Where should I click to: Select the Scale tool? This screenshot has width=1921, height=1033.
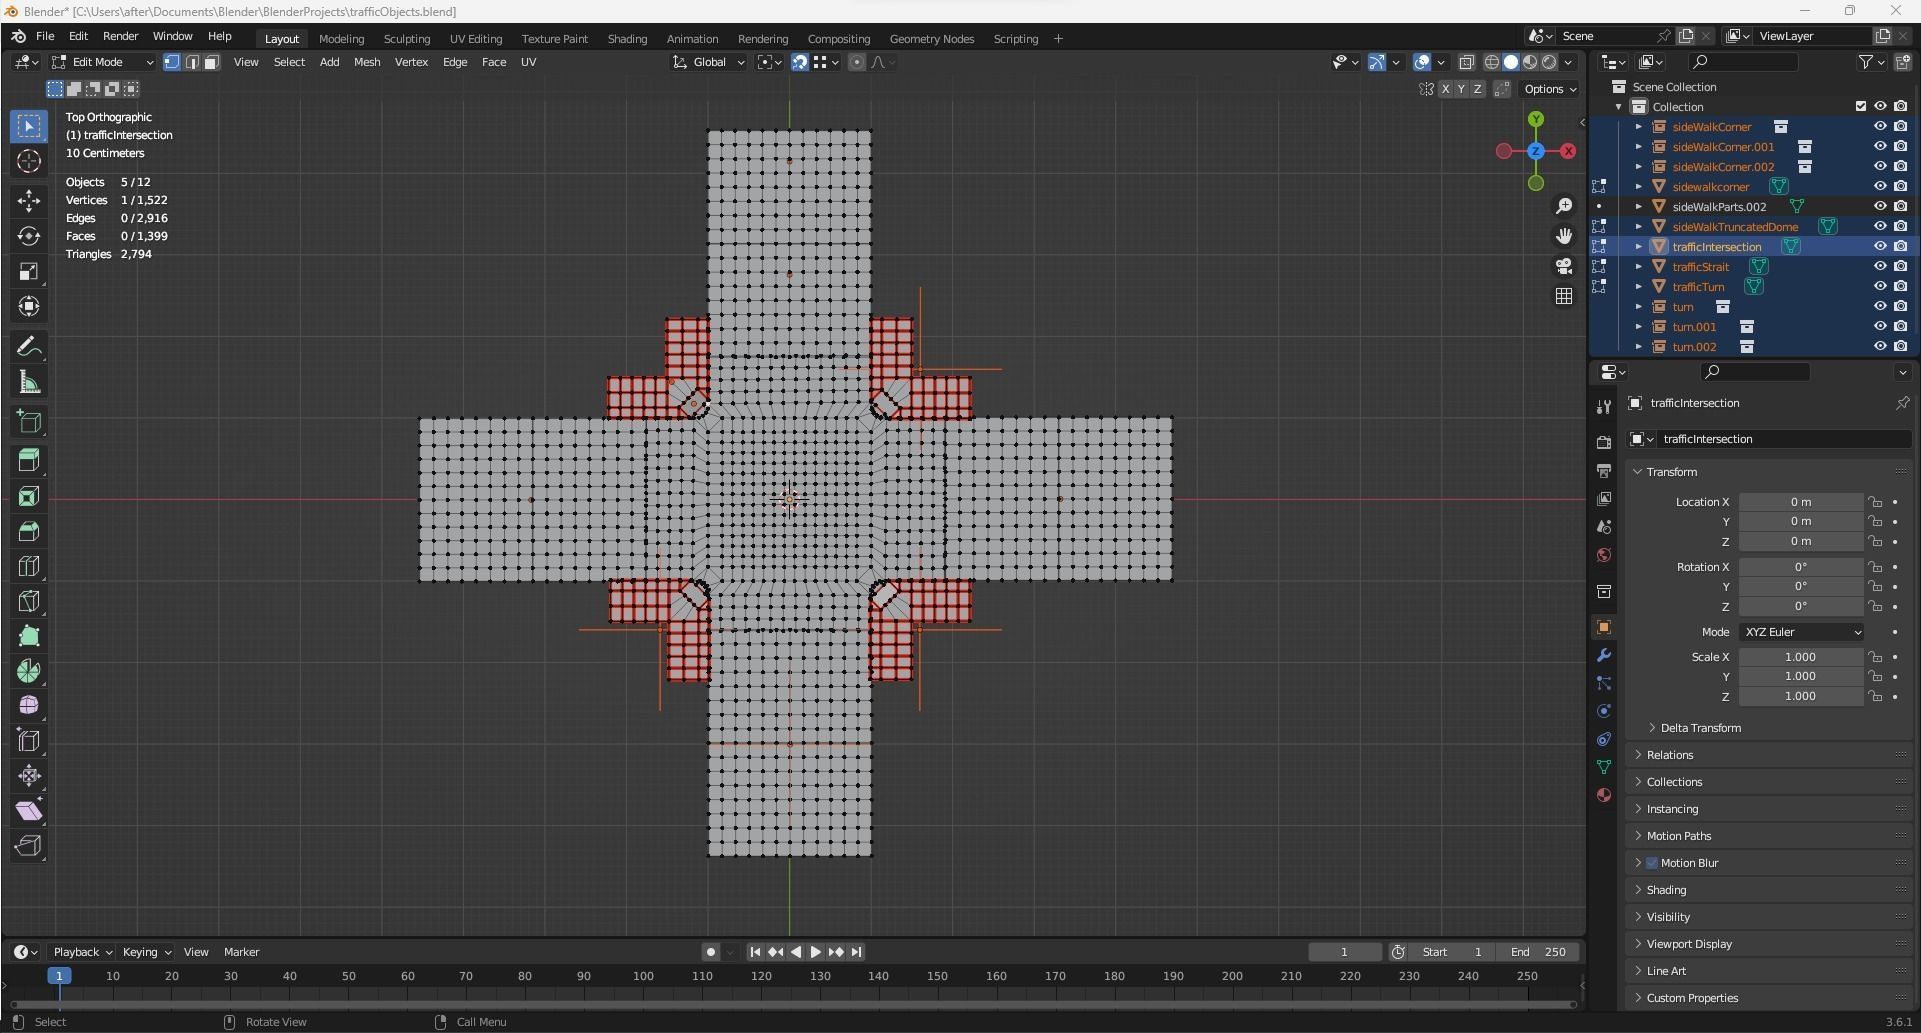29,272
